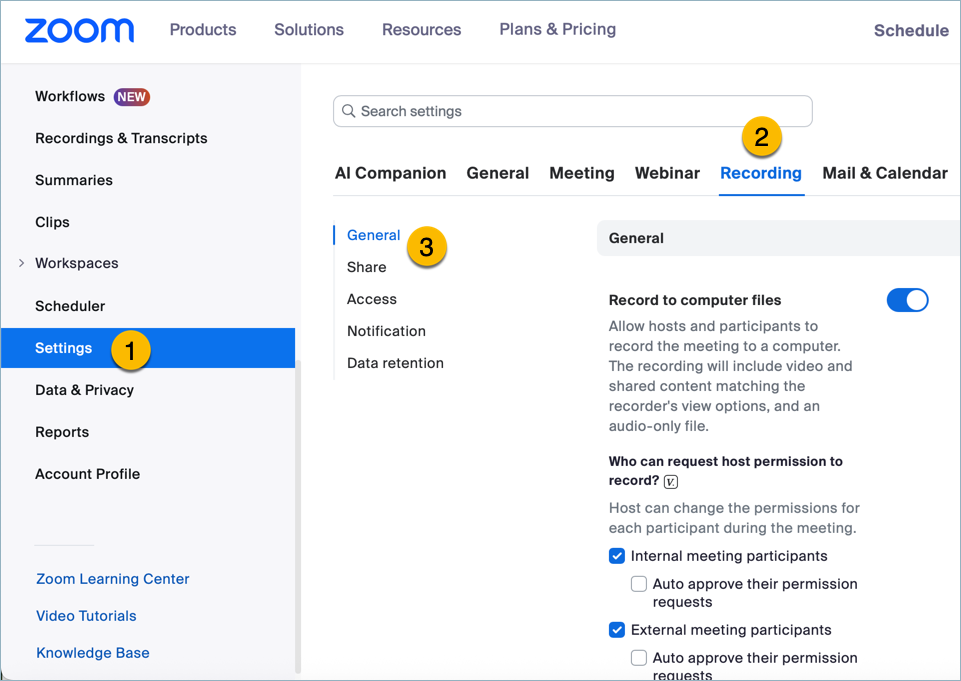Click the magnifier icon in Search settings
The width and height of the screenshot is (961, 681).
[x=348, y=111]
